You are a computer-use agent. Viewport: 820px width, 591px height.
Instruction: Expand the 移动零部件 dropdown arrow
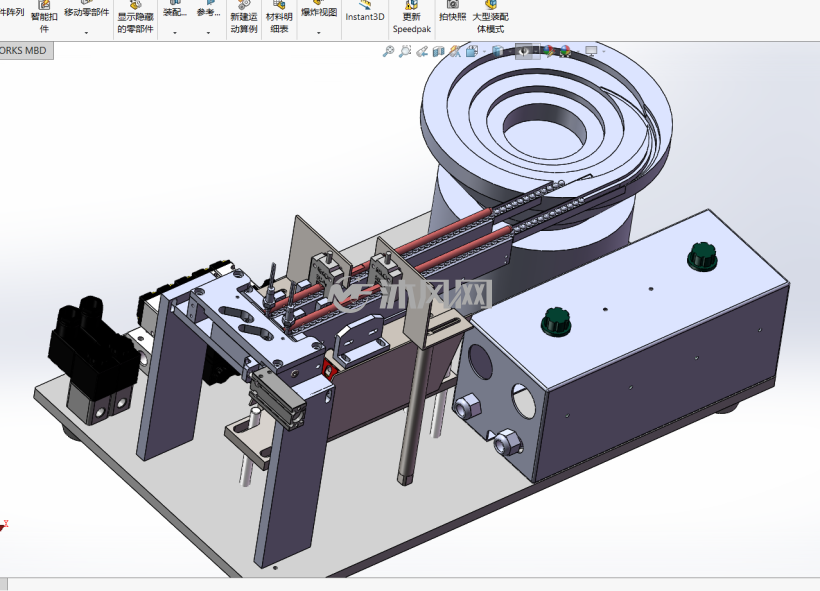point(86,32)
